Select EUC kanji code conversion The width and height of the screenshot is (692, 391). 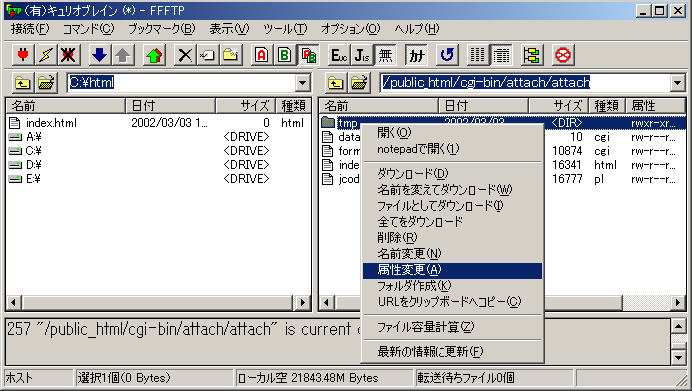click(x=339, y=56)
